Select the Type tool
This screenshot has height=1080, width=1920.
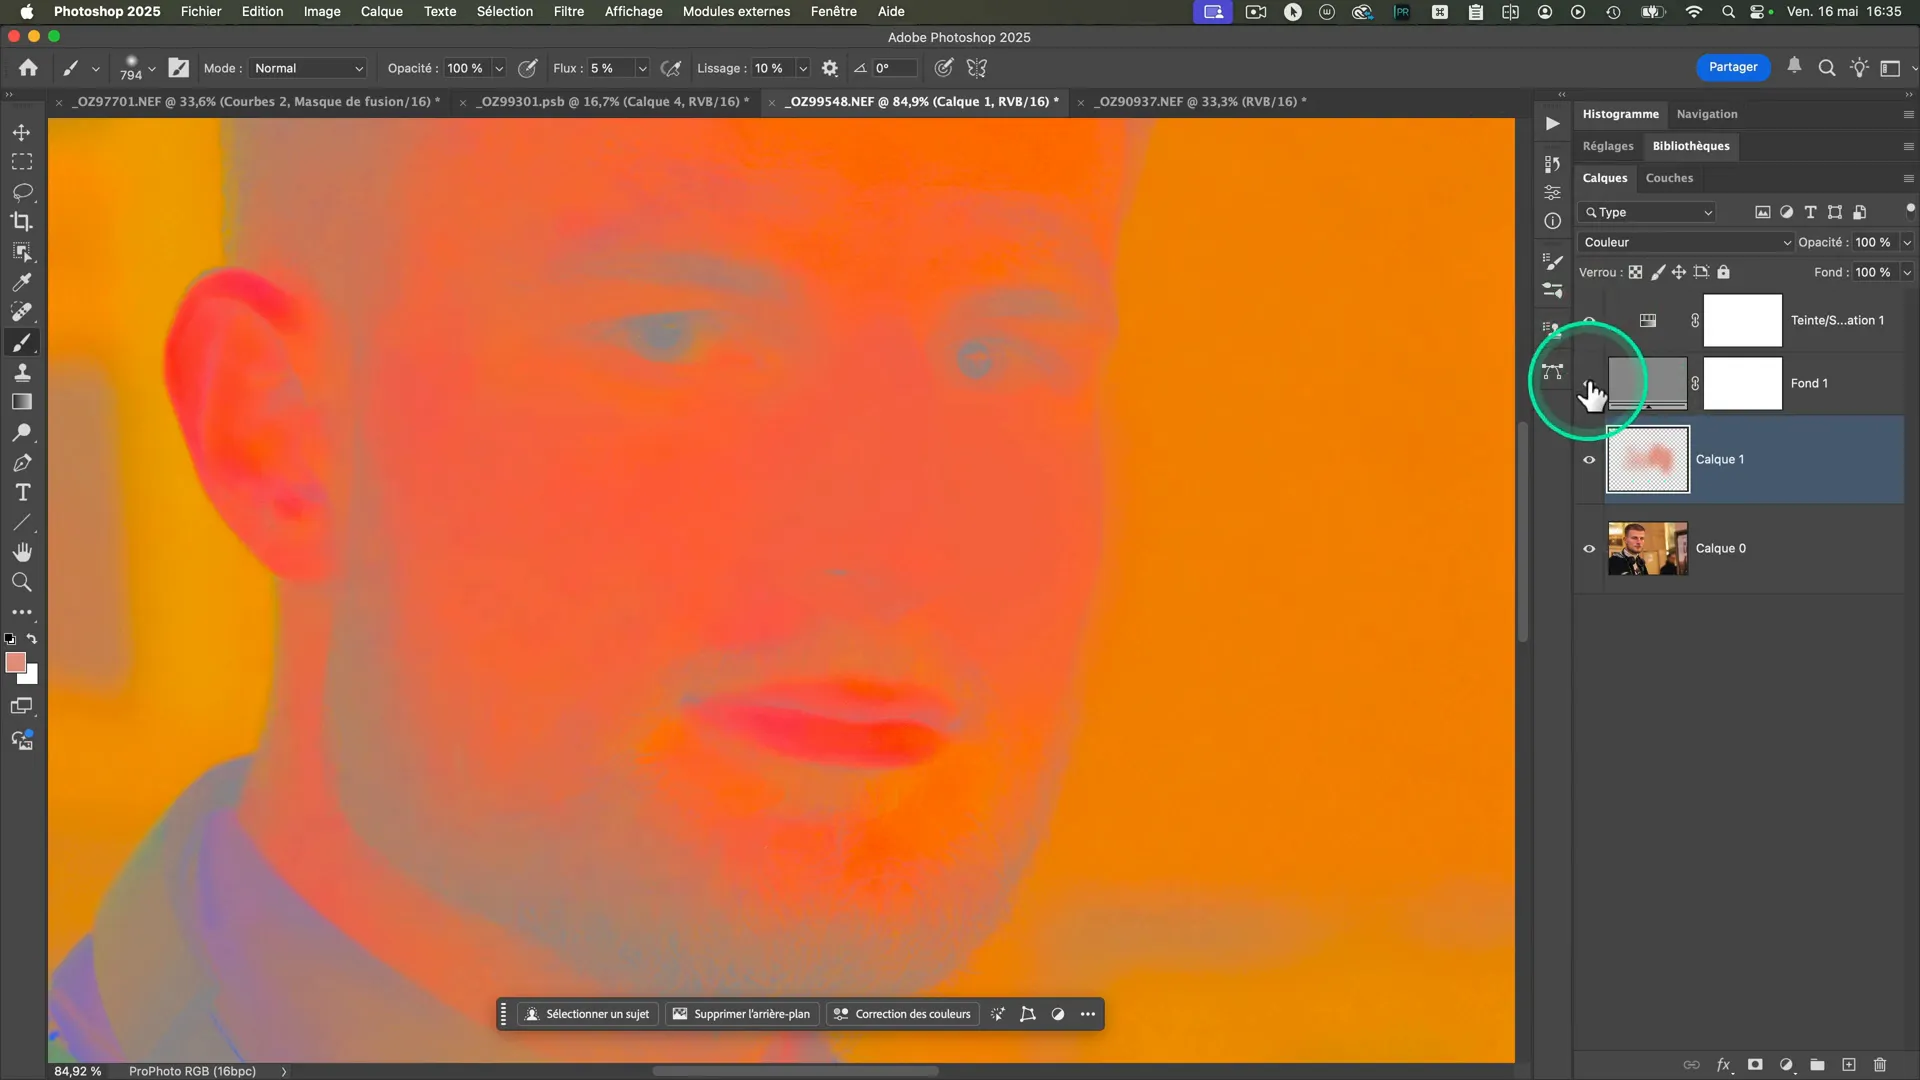pyautogui.click(x=22, y=493)
